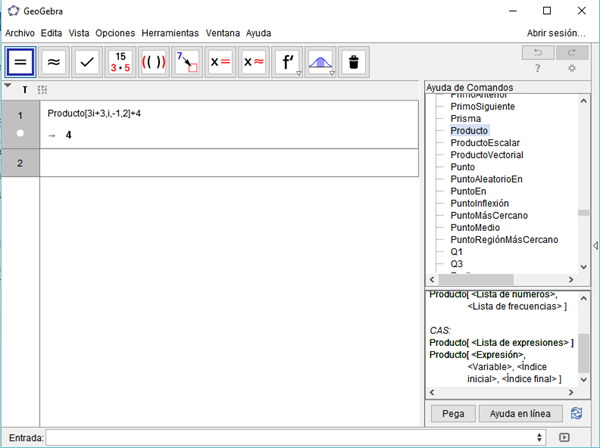
Task: Click the Delete trash can tool
Action: click(x=353, y=62)
